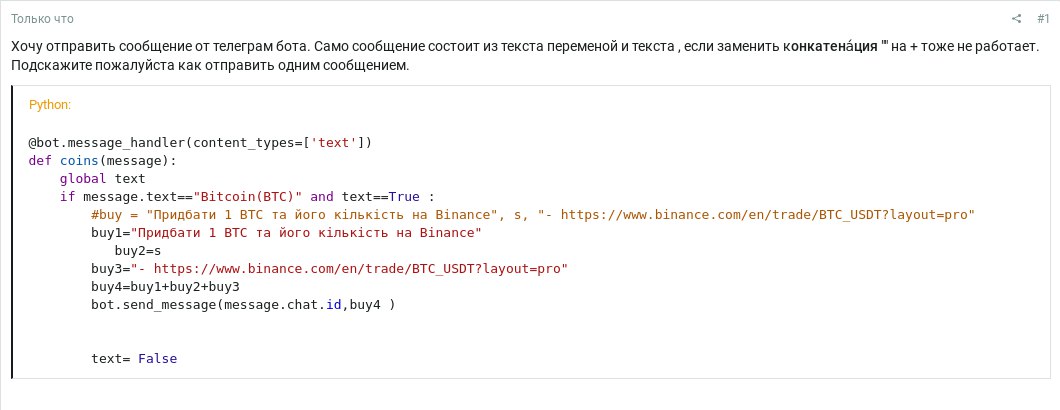Click the "Только что" post timestamp
Viewport: 1060px width, 410px height.
click(x=42, y=19)
